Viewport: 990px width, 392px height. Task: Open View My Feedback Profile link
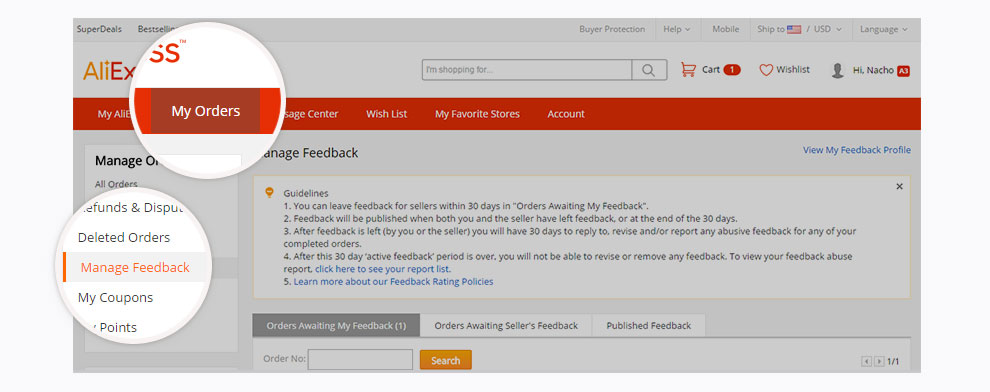coord(857,150)
